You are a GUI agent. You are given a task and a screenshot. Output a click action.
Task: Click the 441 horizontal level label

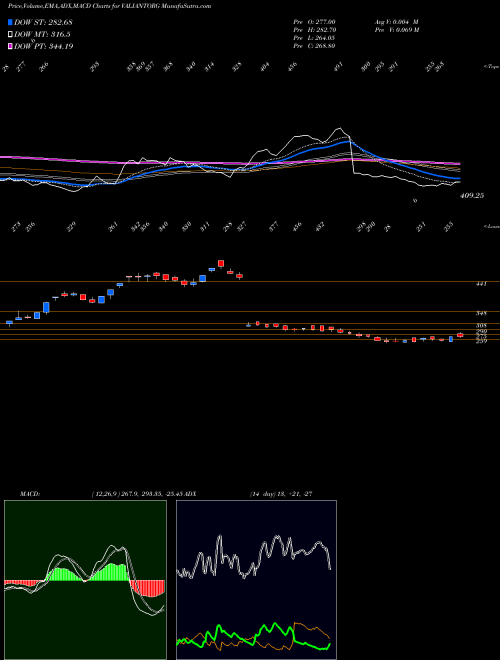[481, 284]
